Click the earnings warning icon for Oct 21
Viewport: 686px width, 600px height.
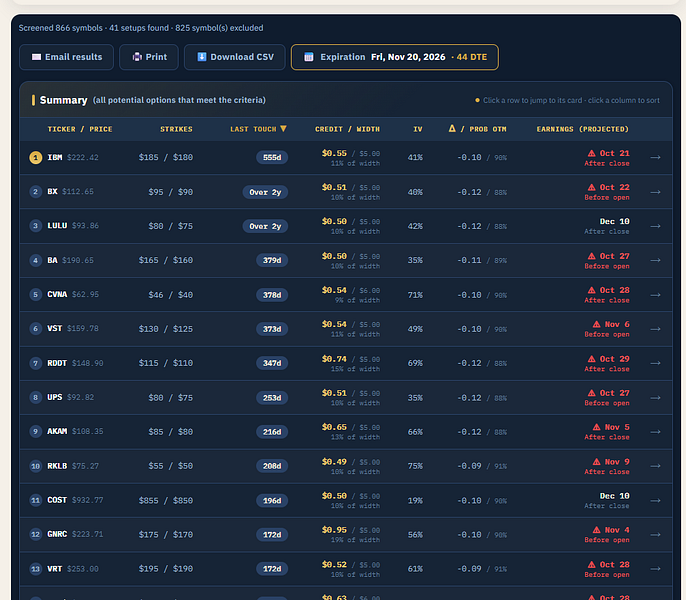pyautogui.click(x=592, y=153)
